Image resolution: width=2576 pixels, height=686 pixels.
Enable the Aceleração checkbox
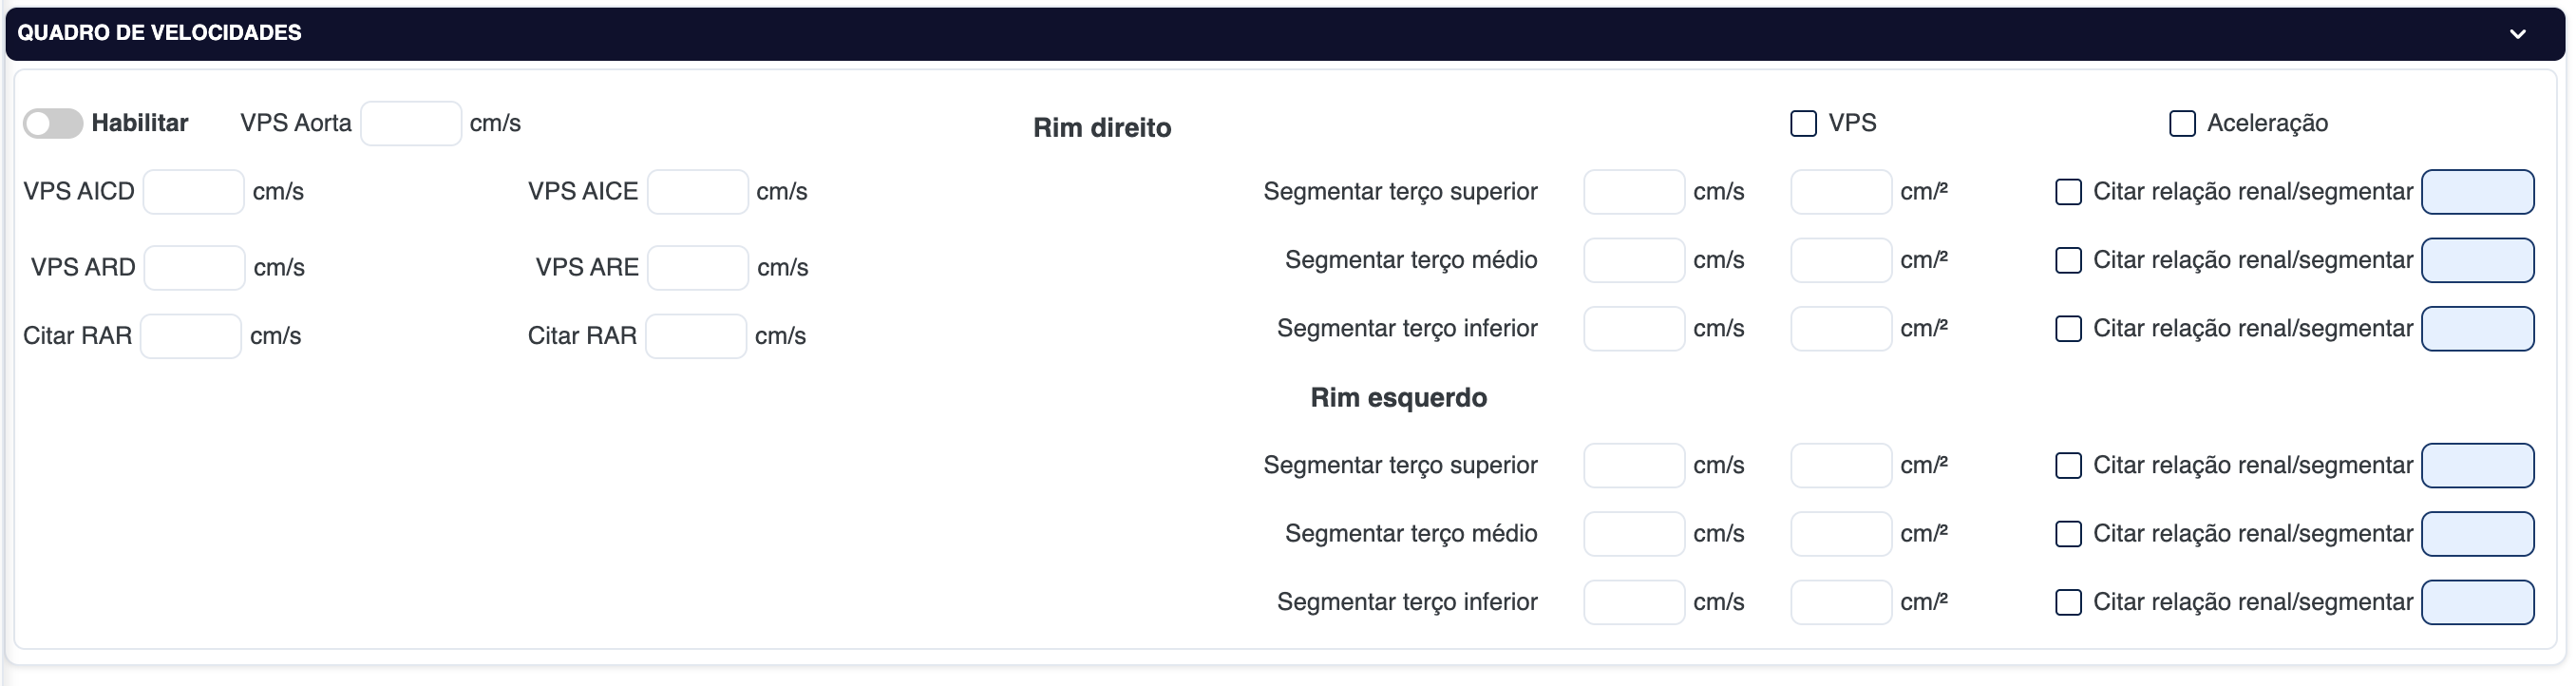tap(2182, 124)
